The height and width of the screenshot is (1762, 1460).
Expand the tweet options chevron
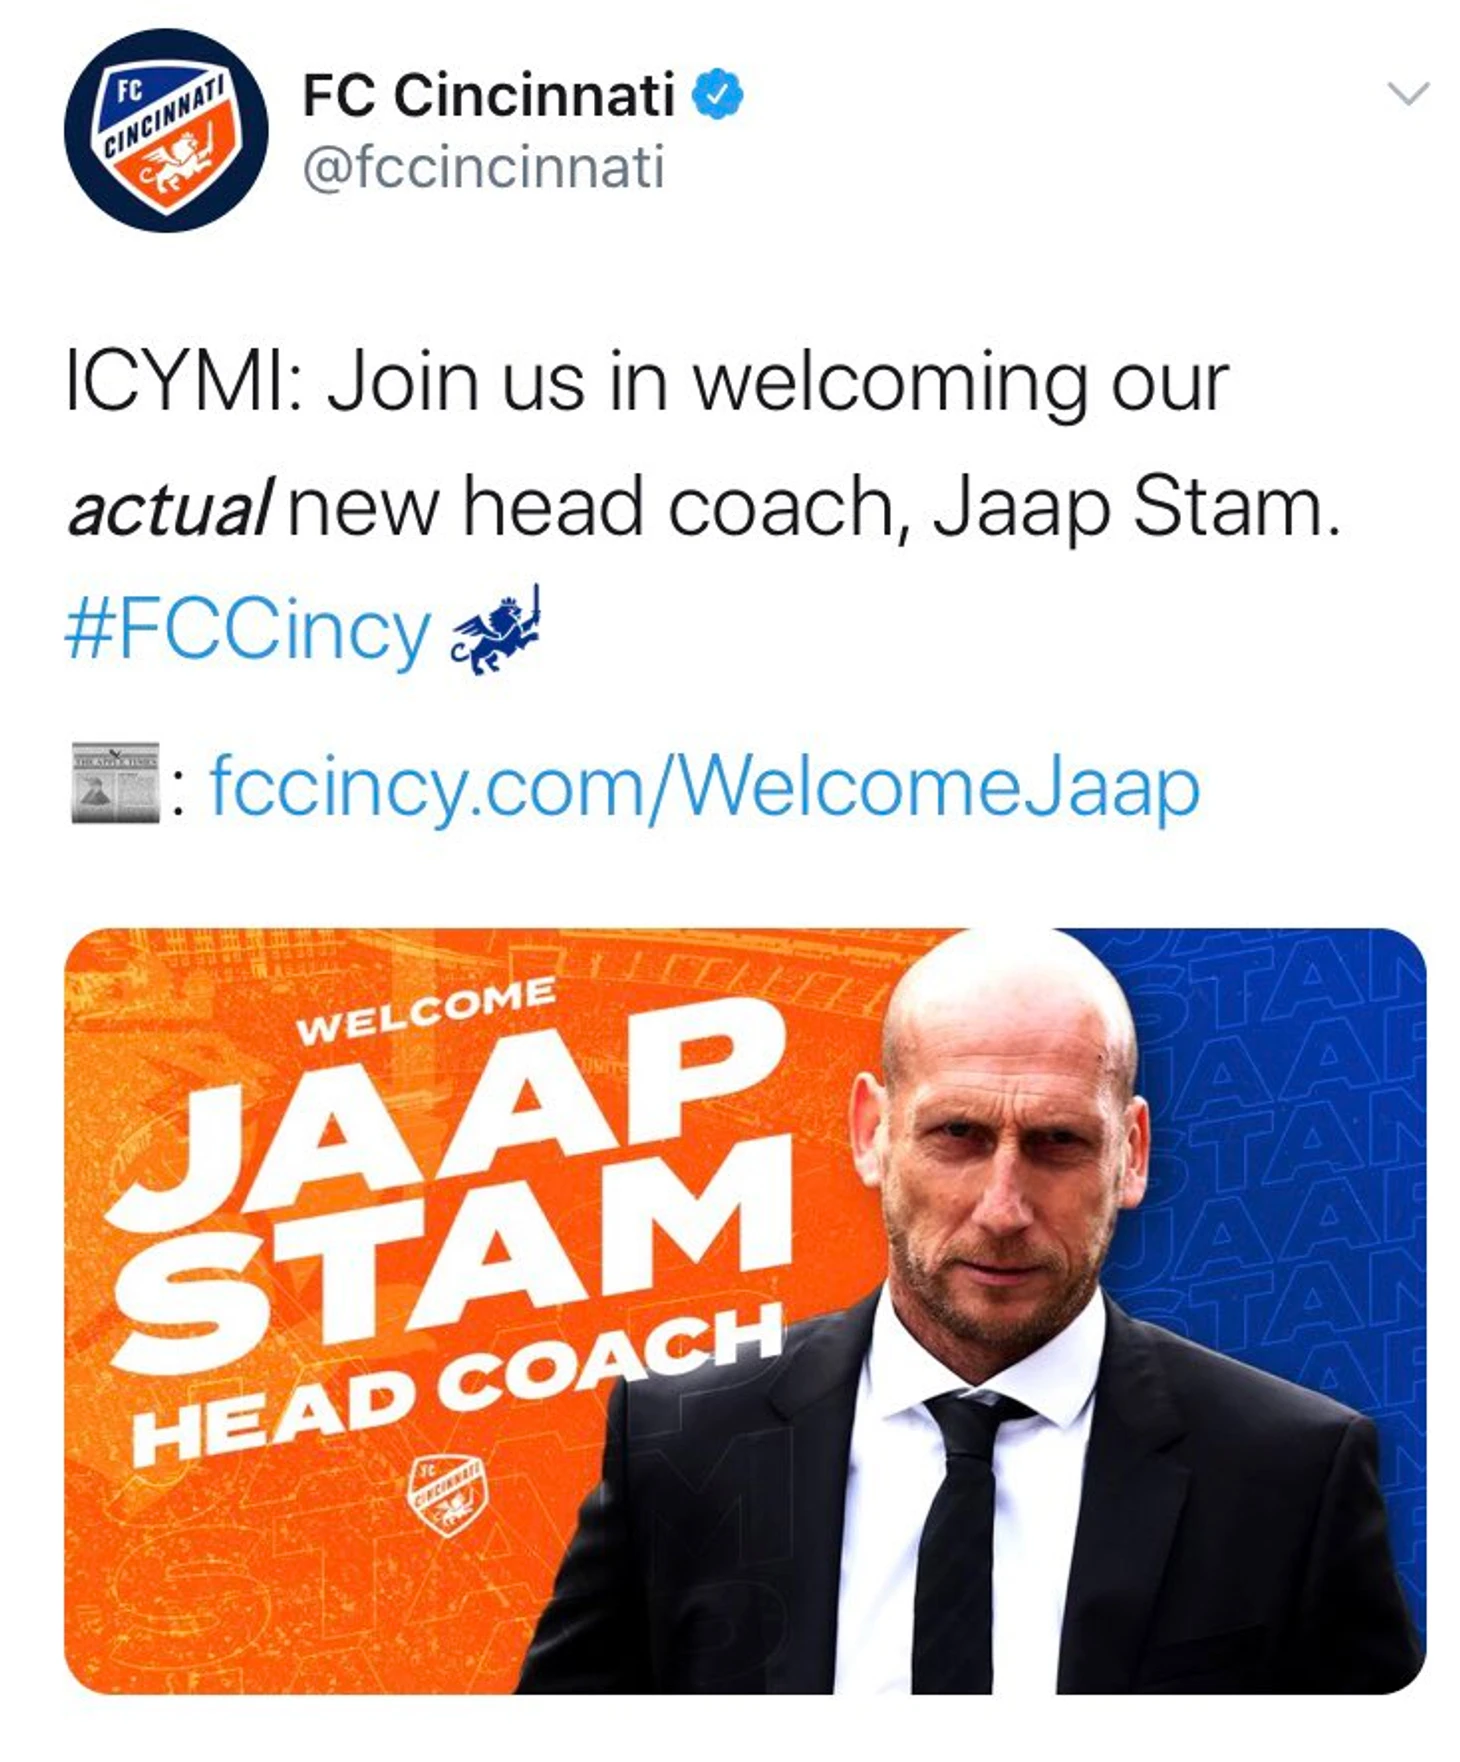[1409, 94]
